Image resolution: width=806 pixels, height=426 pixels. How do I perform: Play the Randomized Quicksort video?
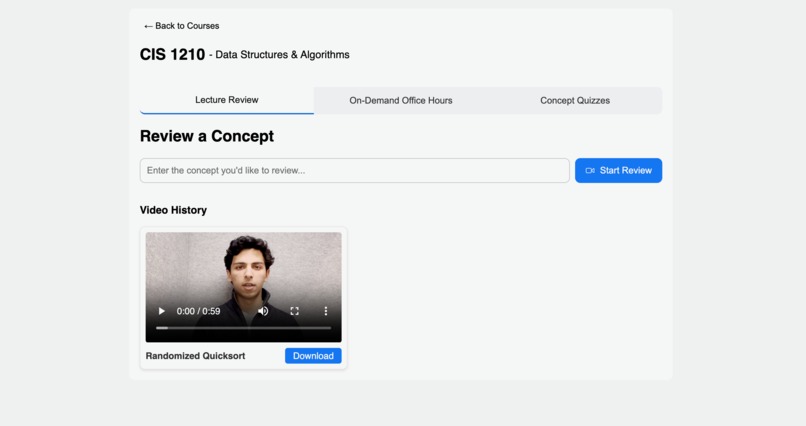coord(161,311)
